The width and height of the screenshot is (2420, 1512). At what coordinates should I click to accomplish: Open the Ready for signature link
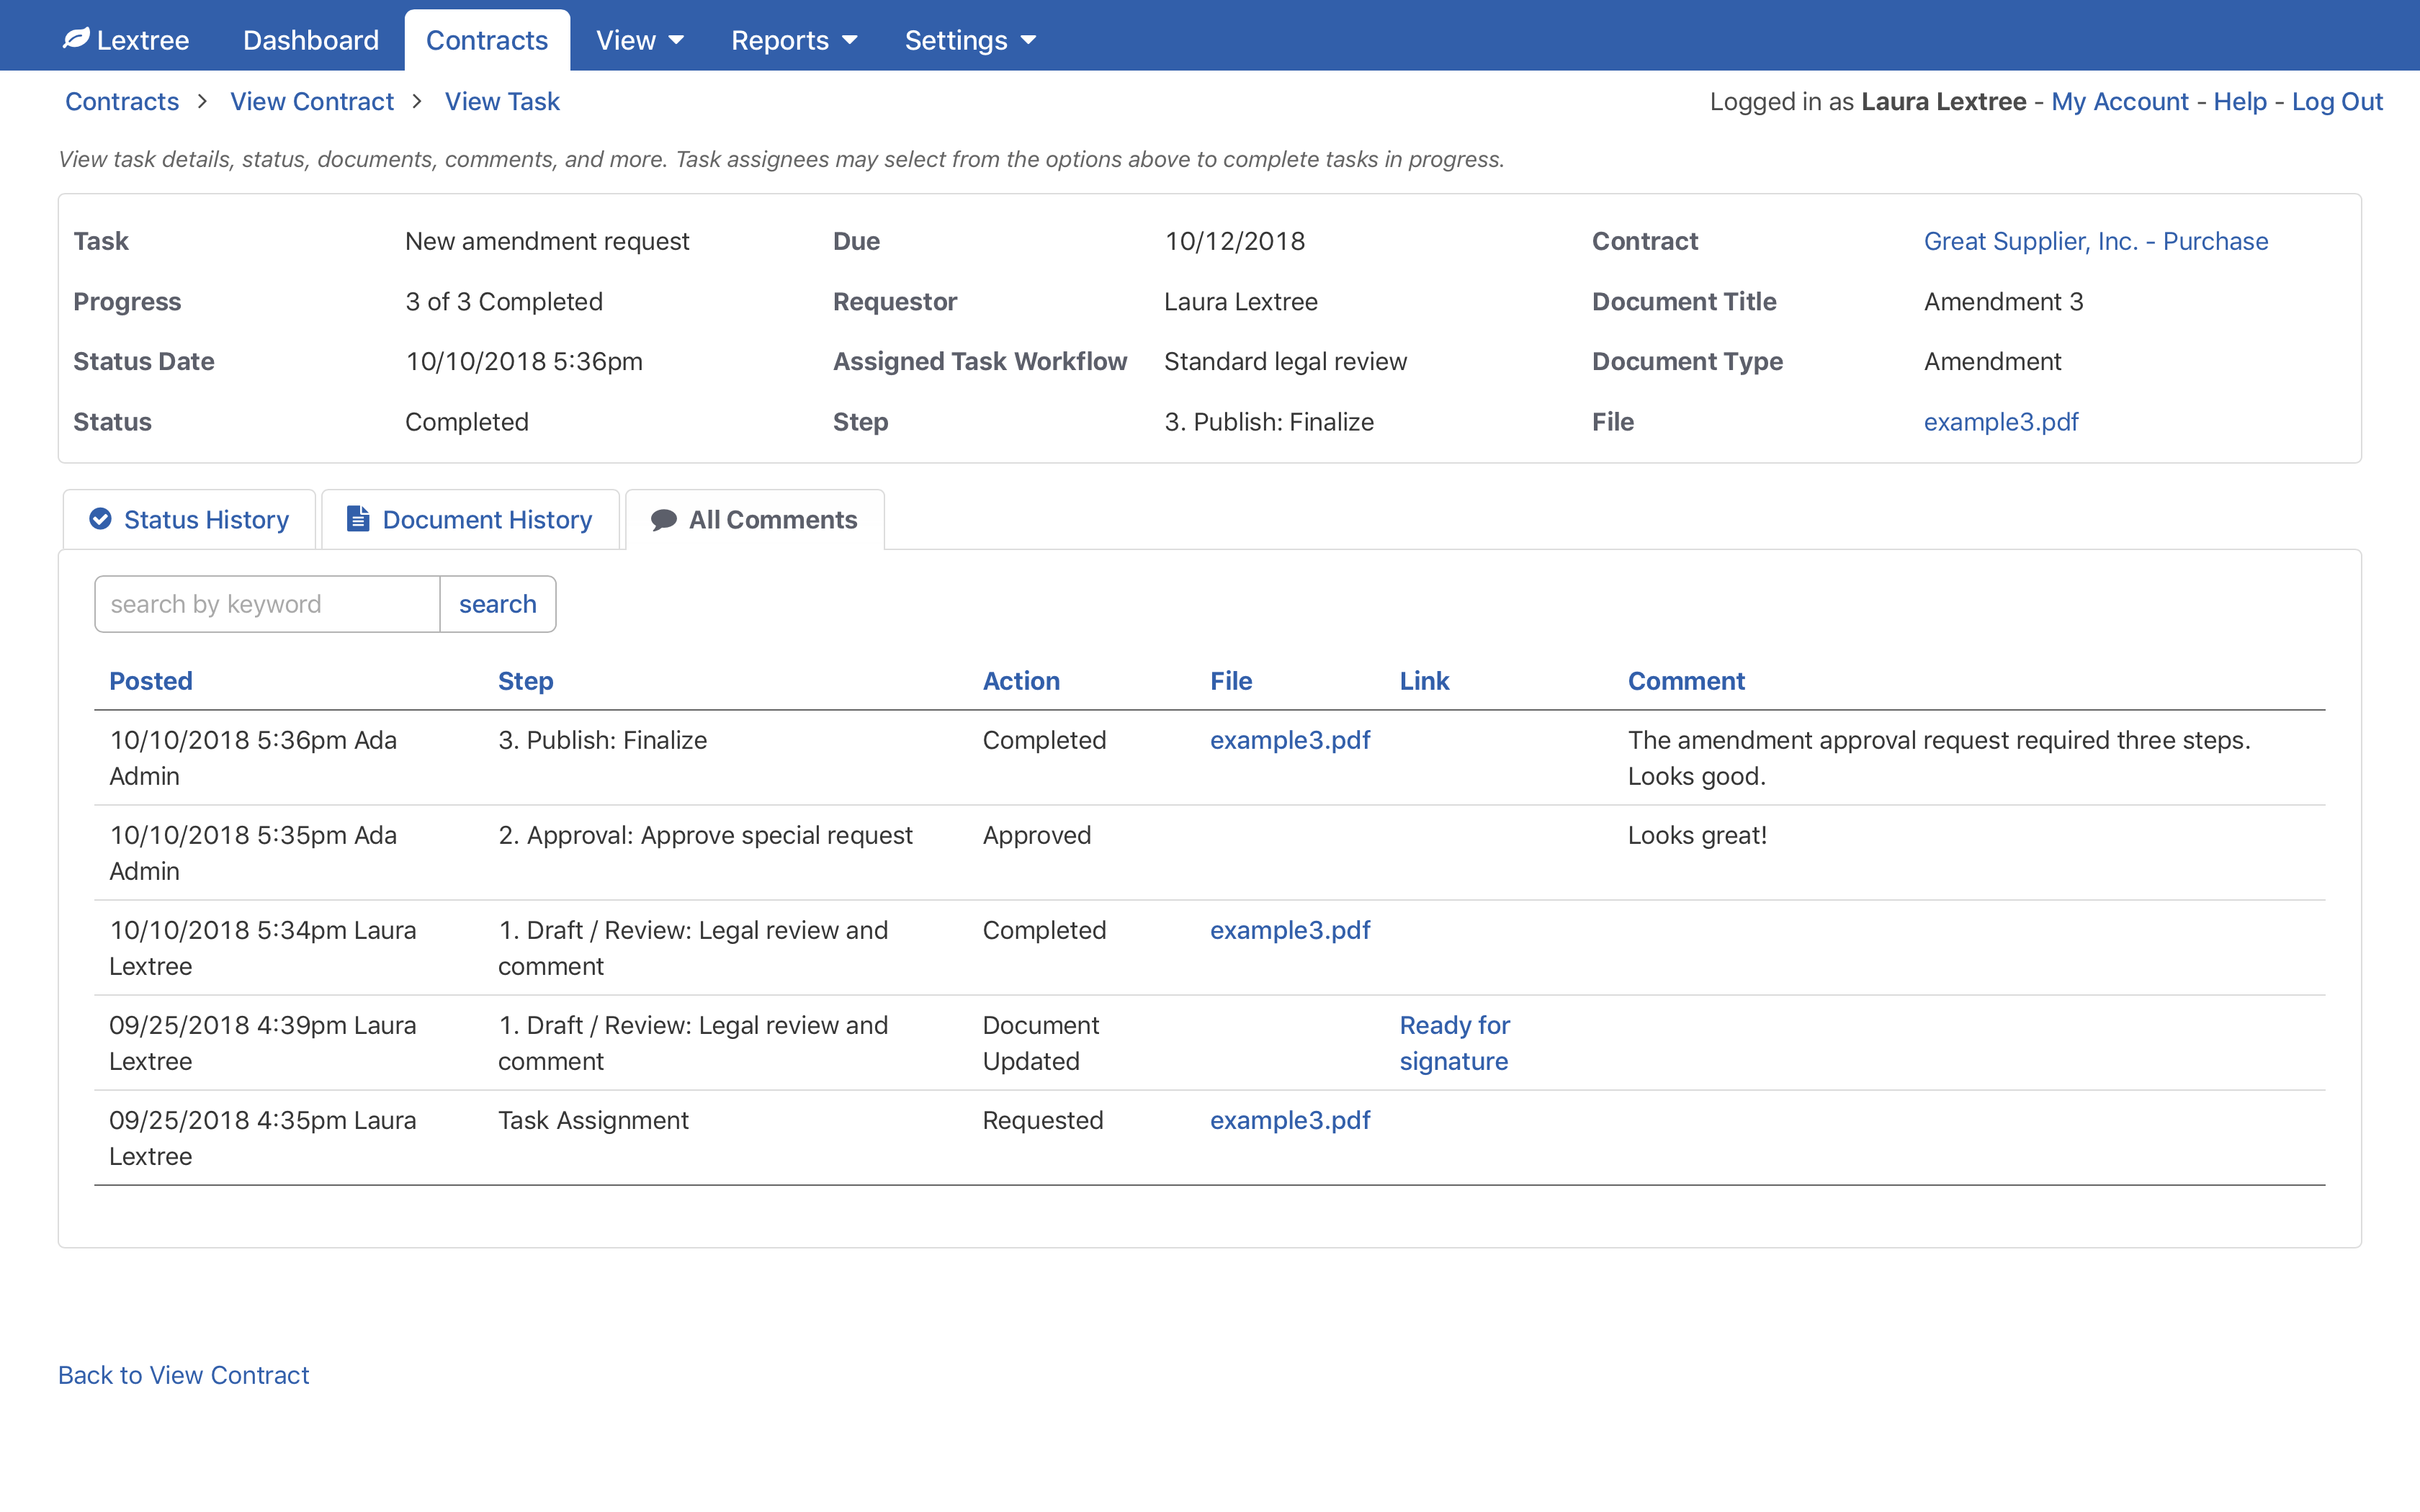pos(1454,1043)
